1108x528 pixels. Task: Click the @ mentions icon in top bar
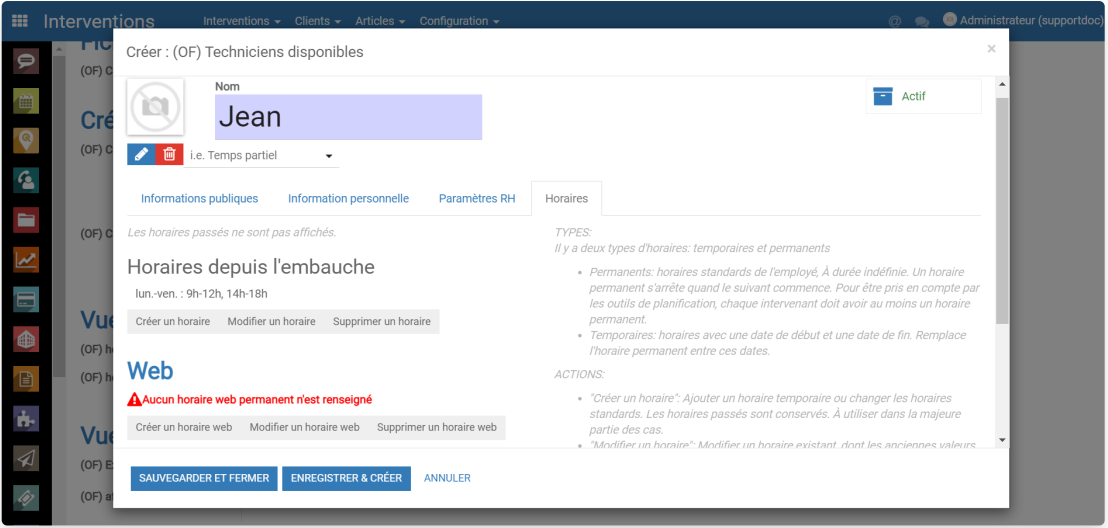pyautogui.click(x=895, y=21)
